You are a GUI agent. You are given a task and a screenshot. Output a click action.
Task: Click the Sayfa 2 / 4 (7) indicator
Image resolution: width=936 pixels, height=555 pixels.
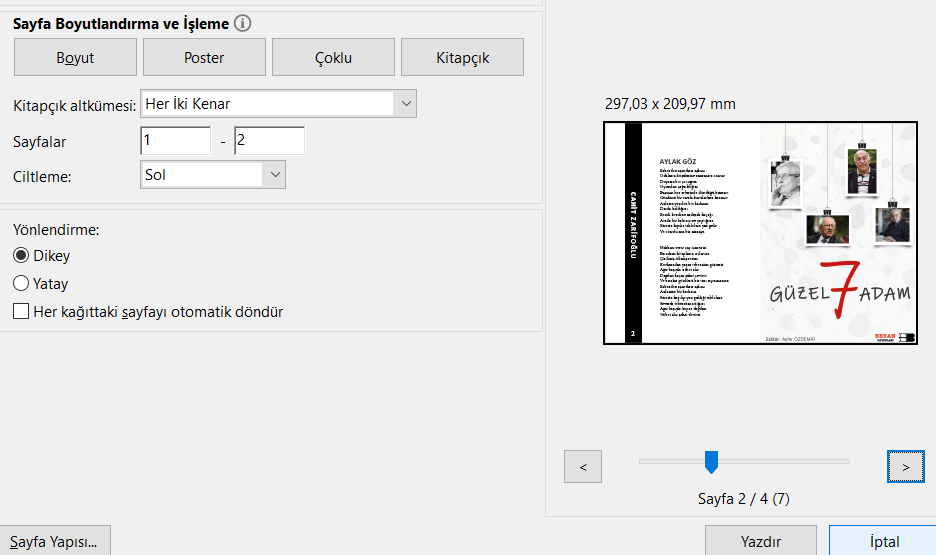[x=744, y=499]
